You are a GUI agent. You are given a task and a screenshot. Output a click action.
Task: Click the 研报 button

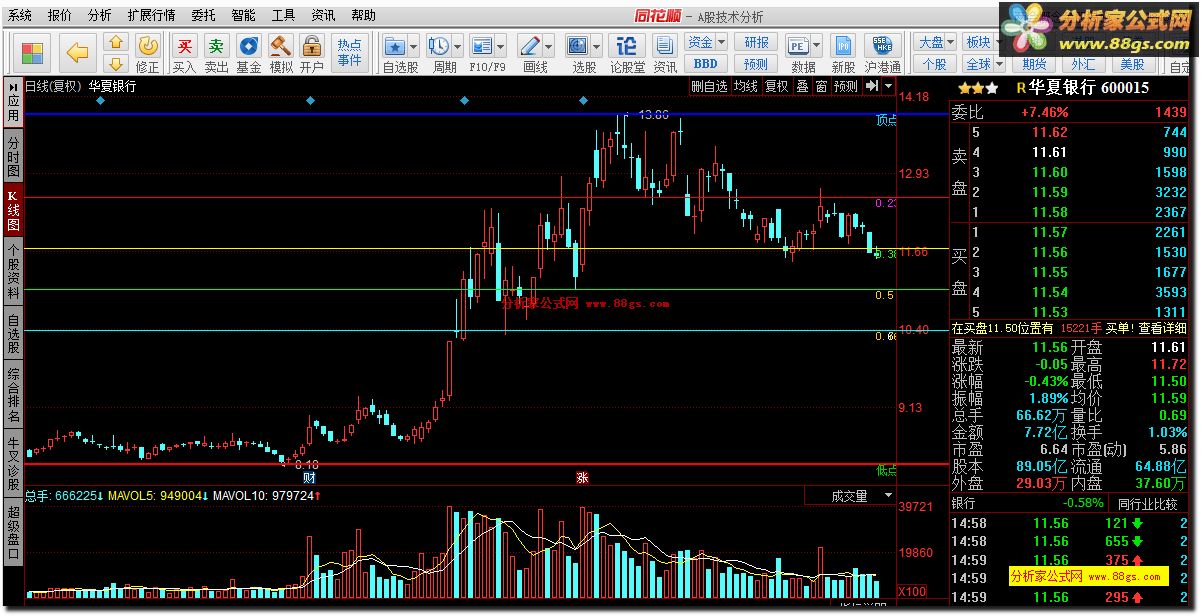click(757, 42)
